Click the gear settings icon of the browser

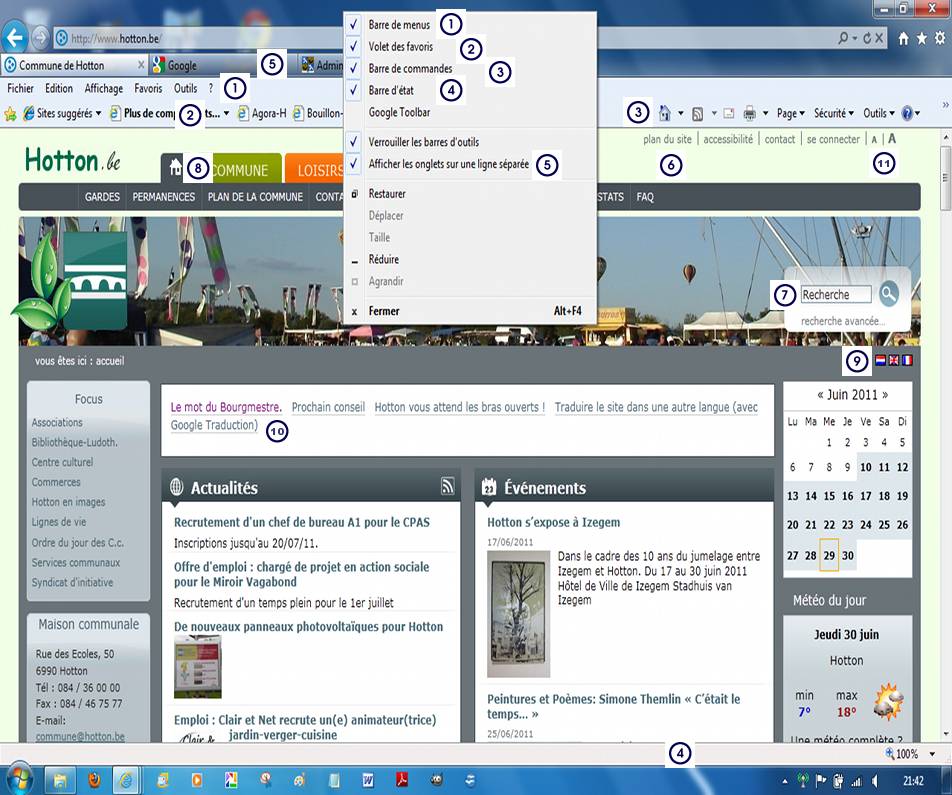coord(938,39)
